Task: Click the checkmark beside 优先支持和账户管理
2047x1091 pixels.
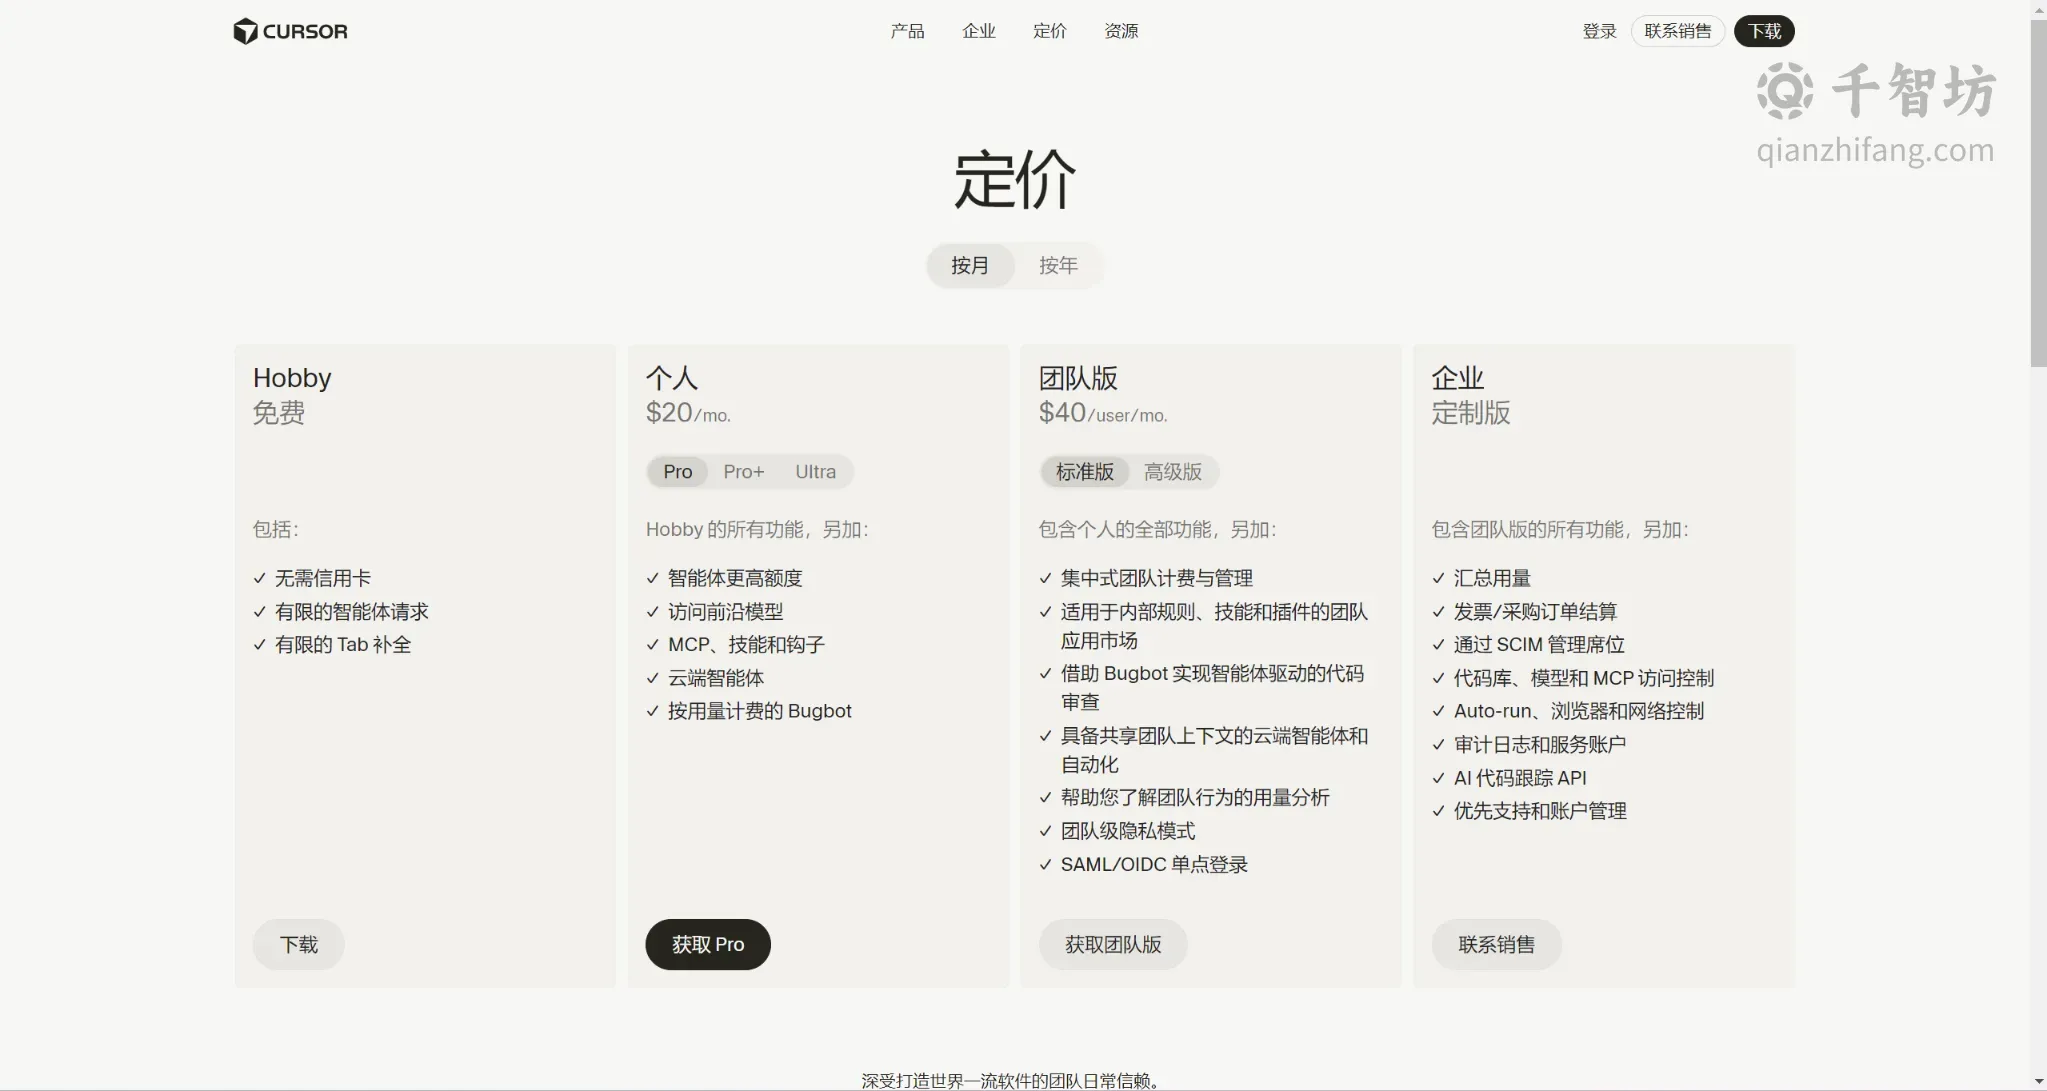Action: click(1438, 811)
